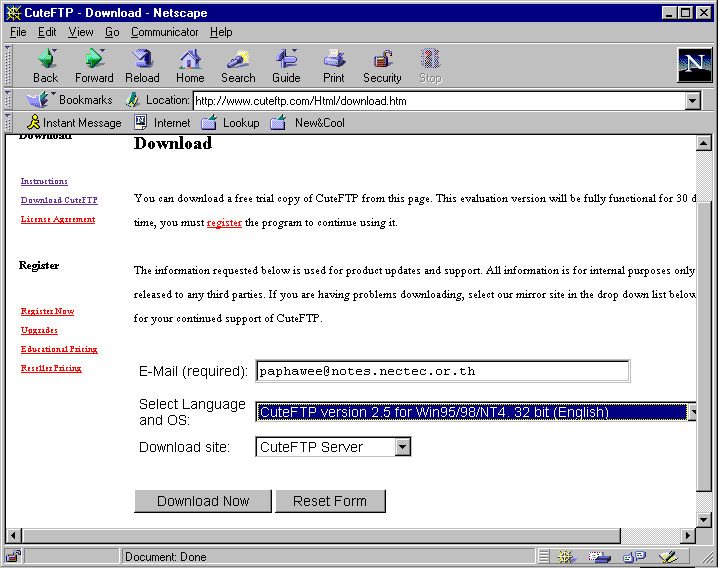The image size is (718, 568).
Task: Open the Communicator menu
Action: pos(164,32)
